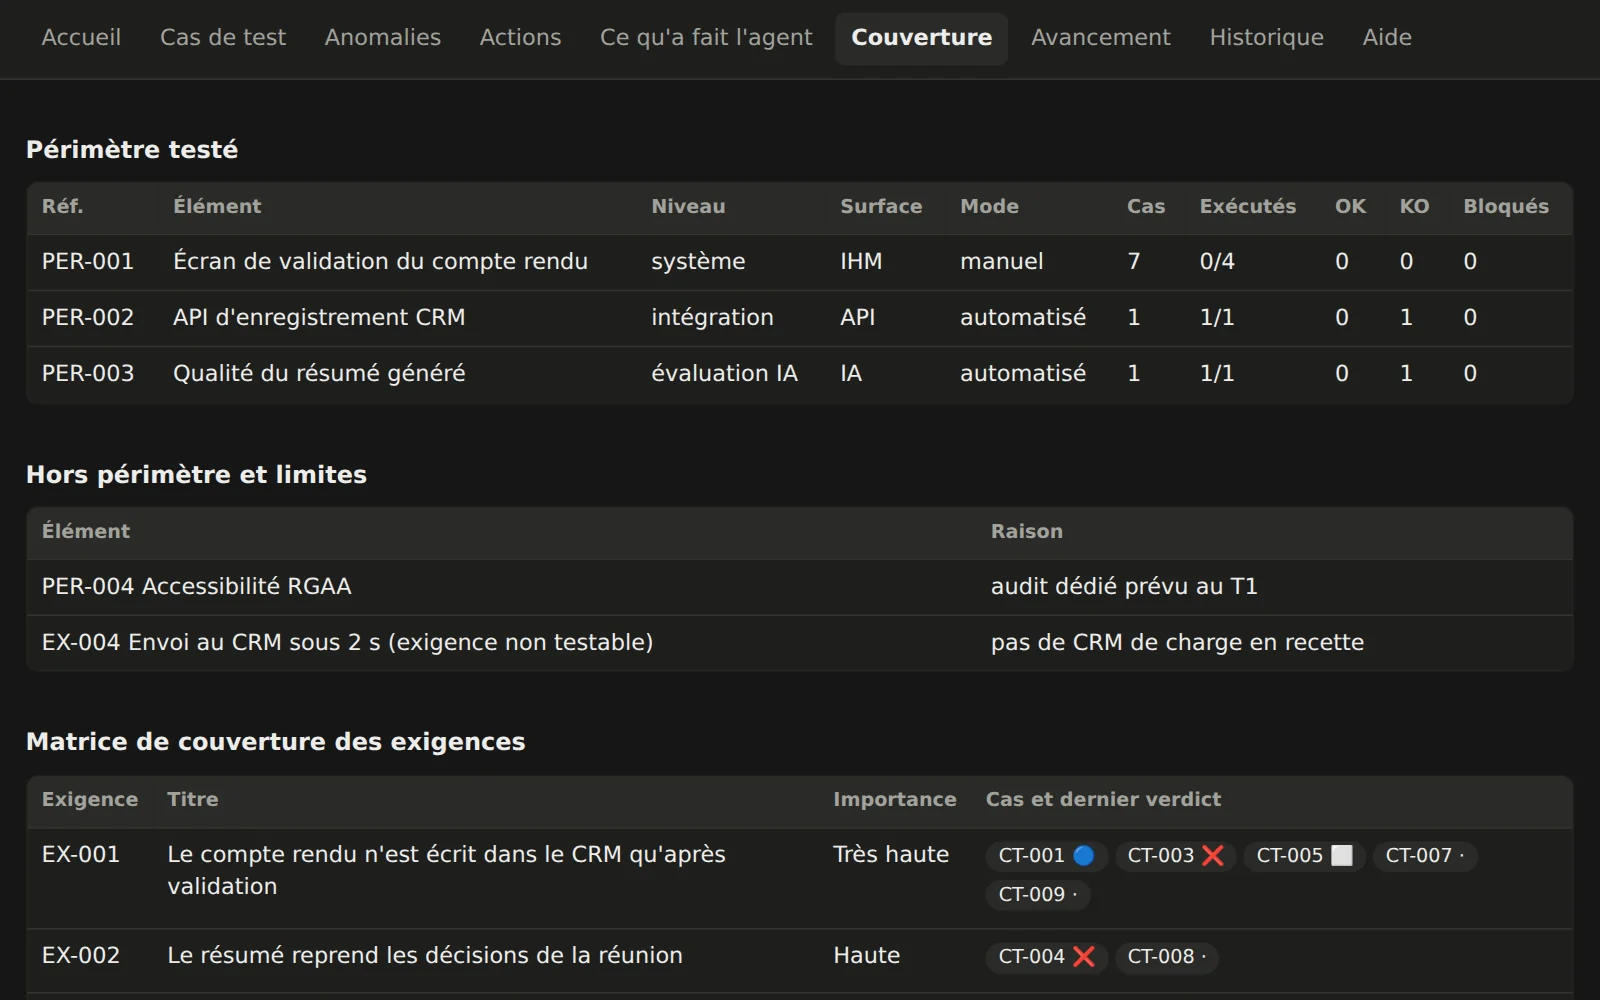Select the CT-008 case chip
The image size is (1600, 1000).
1167,957
